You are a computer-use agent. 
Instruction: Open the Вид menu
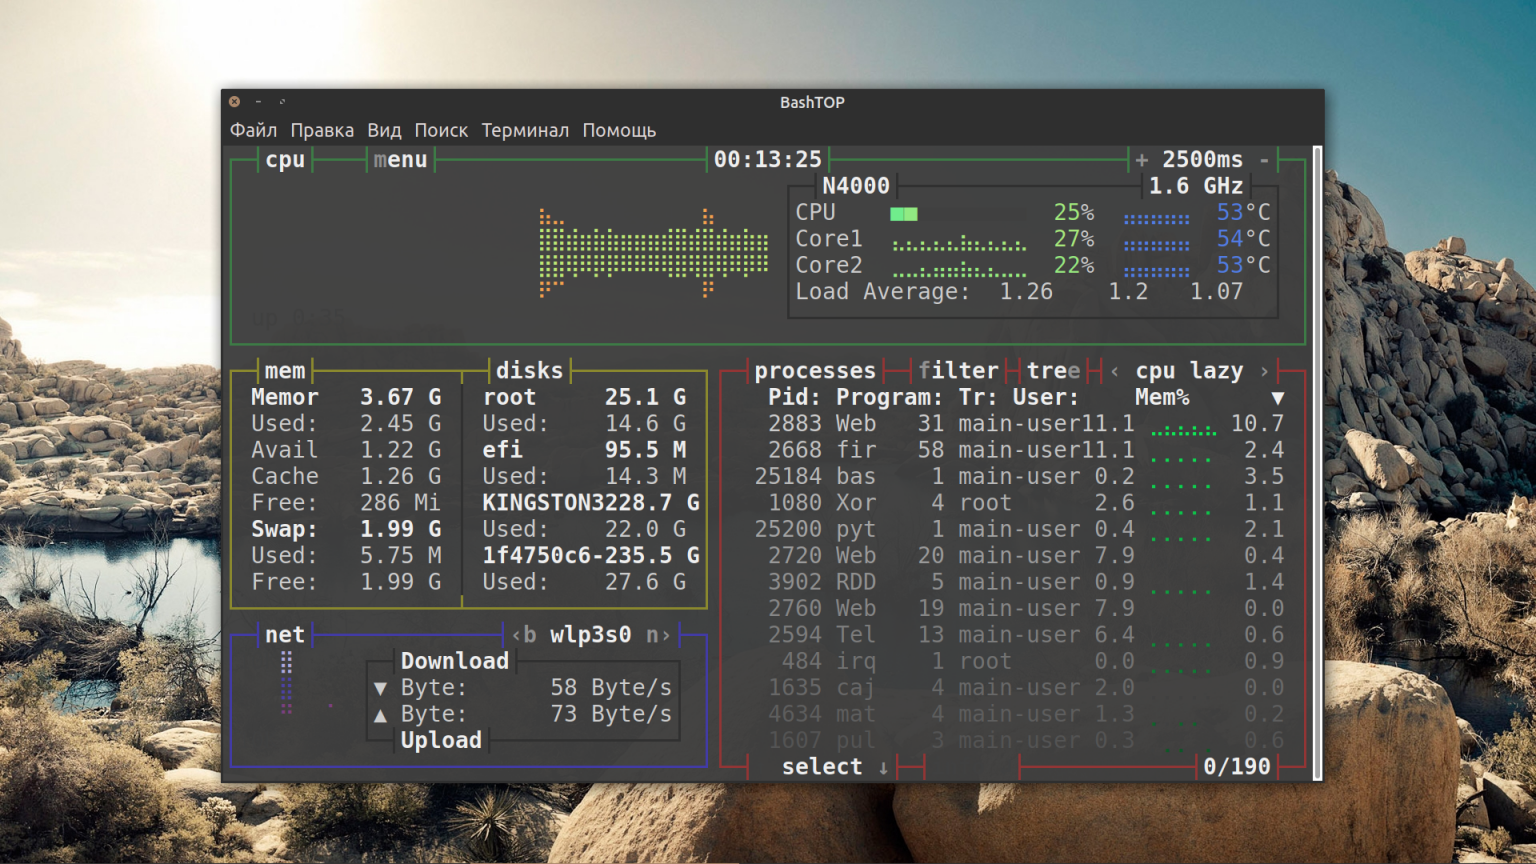384,131
